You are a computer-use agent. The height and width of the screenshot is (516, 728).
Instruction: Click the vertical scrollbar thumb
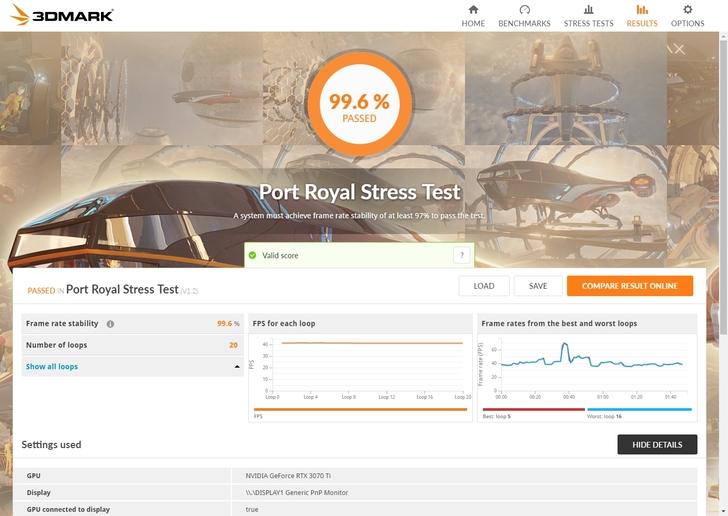coord(723,186)
